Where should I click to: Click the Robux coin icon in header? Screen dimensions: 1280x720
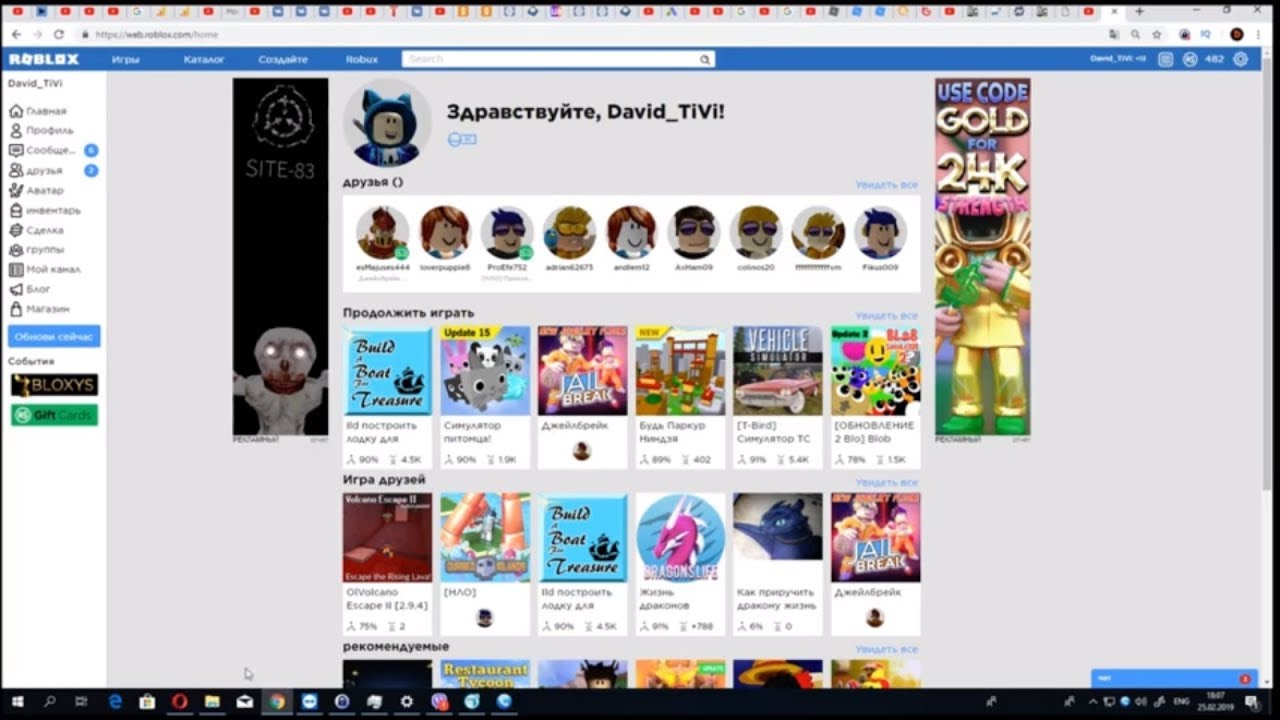click(1190, 60)
